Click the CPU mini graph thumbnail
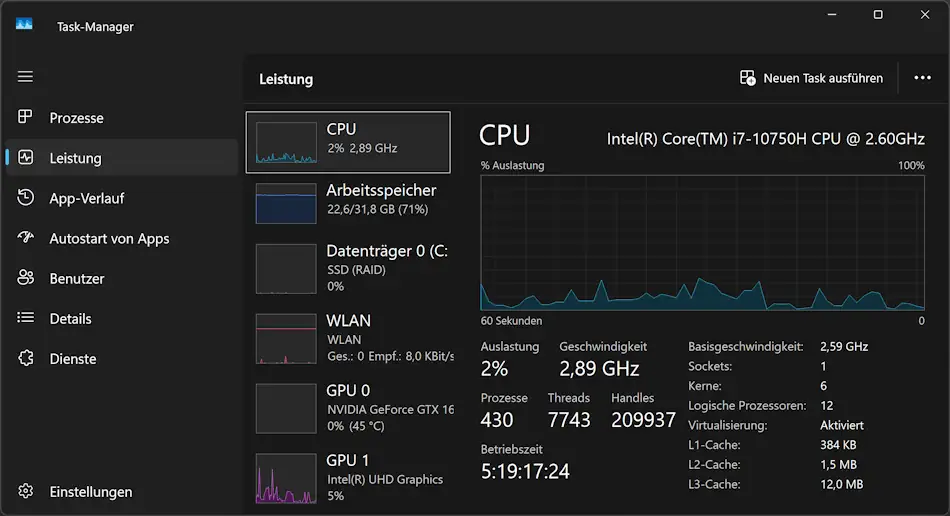This screenshot has height=516, width=950. (286, 143)
